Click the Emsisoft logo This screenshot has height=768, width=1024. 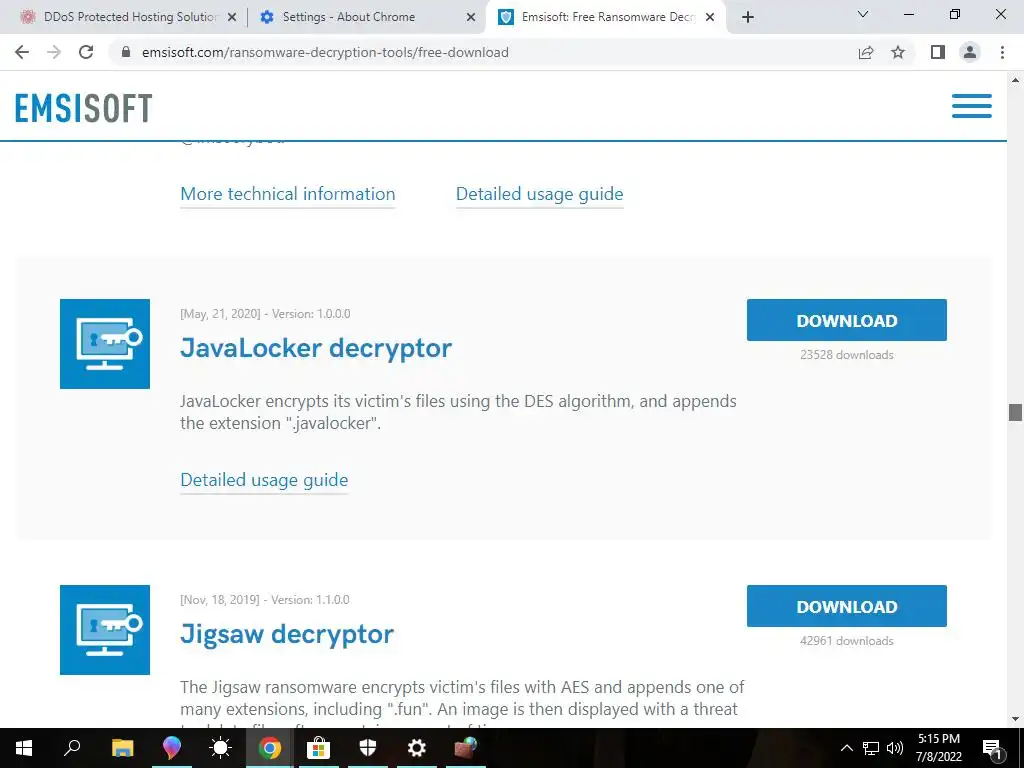click(x=84, y=108)
